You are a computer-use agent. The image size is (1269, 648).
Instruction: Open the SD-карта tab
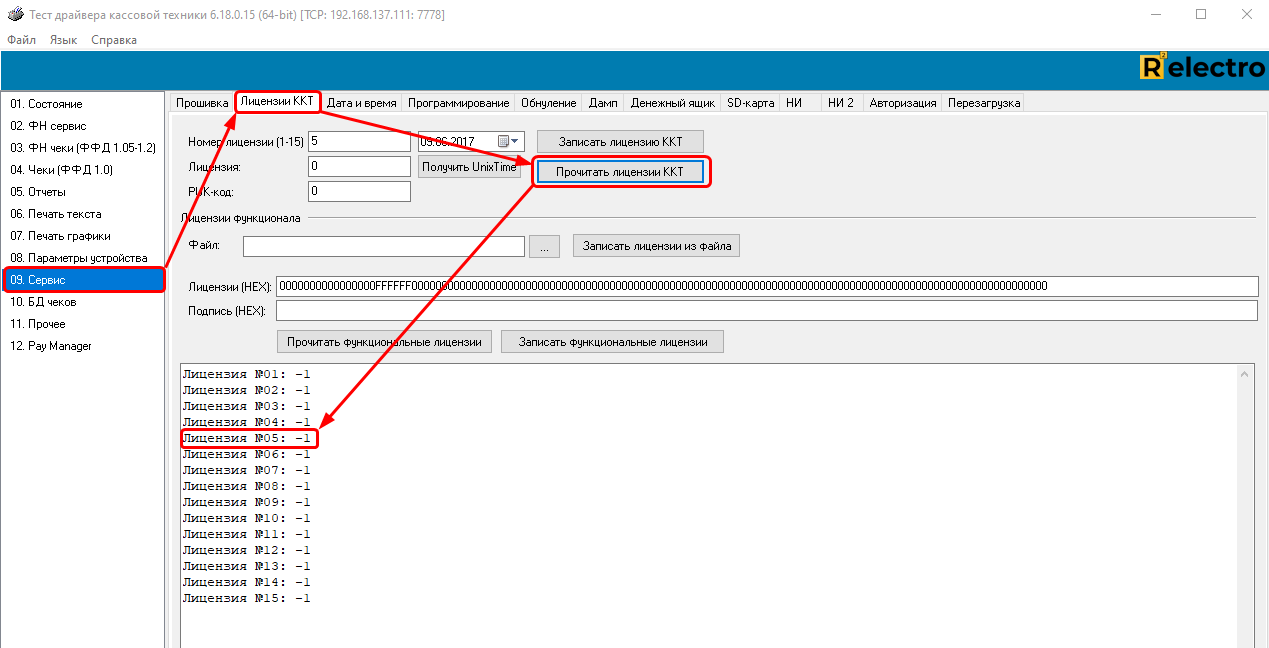point(750,103)
